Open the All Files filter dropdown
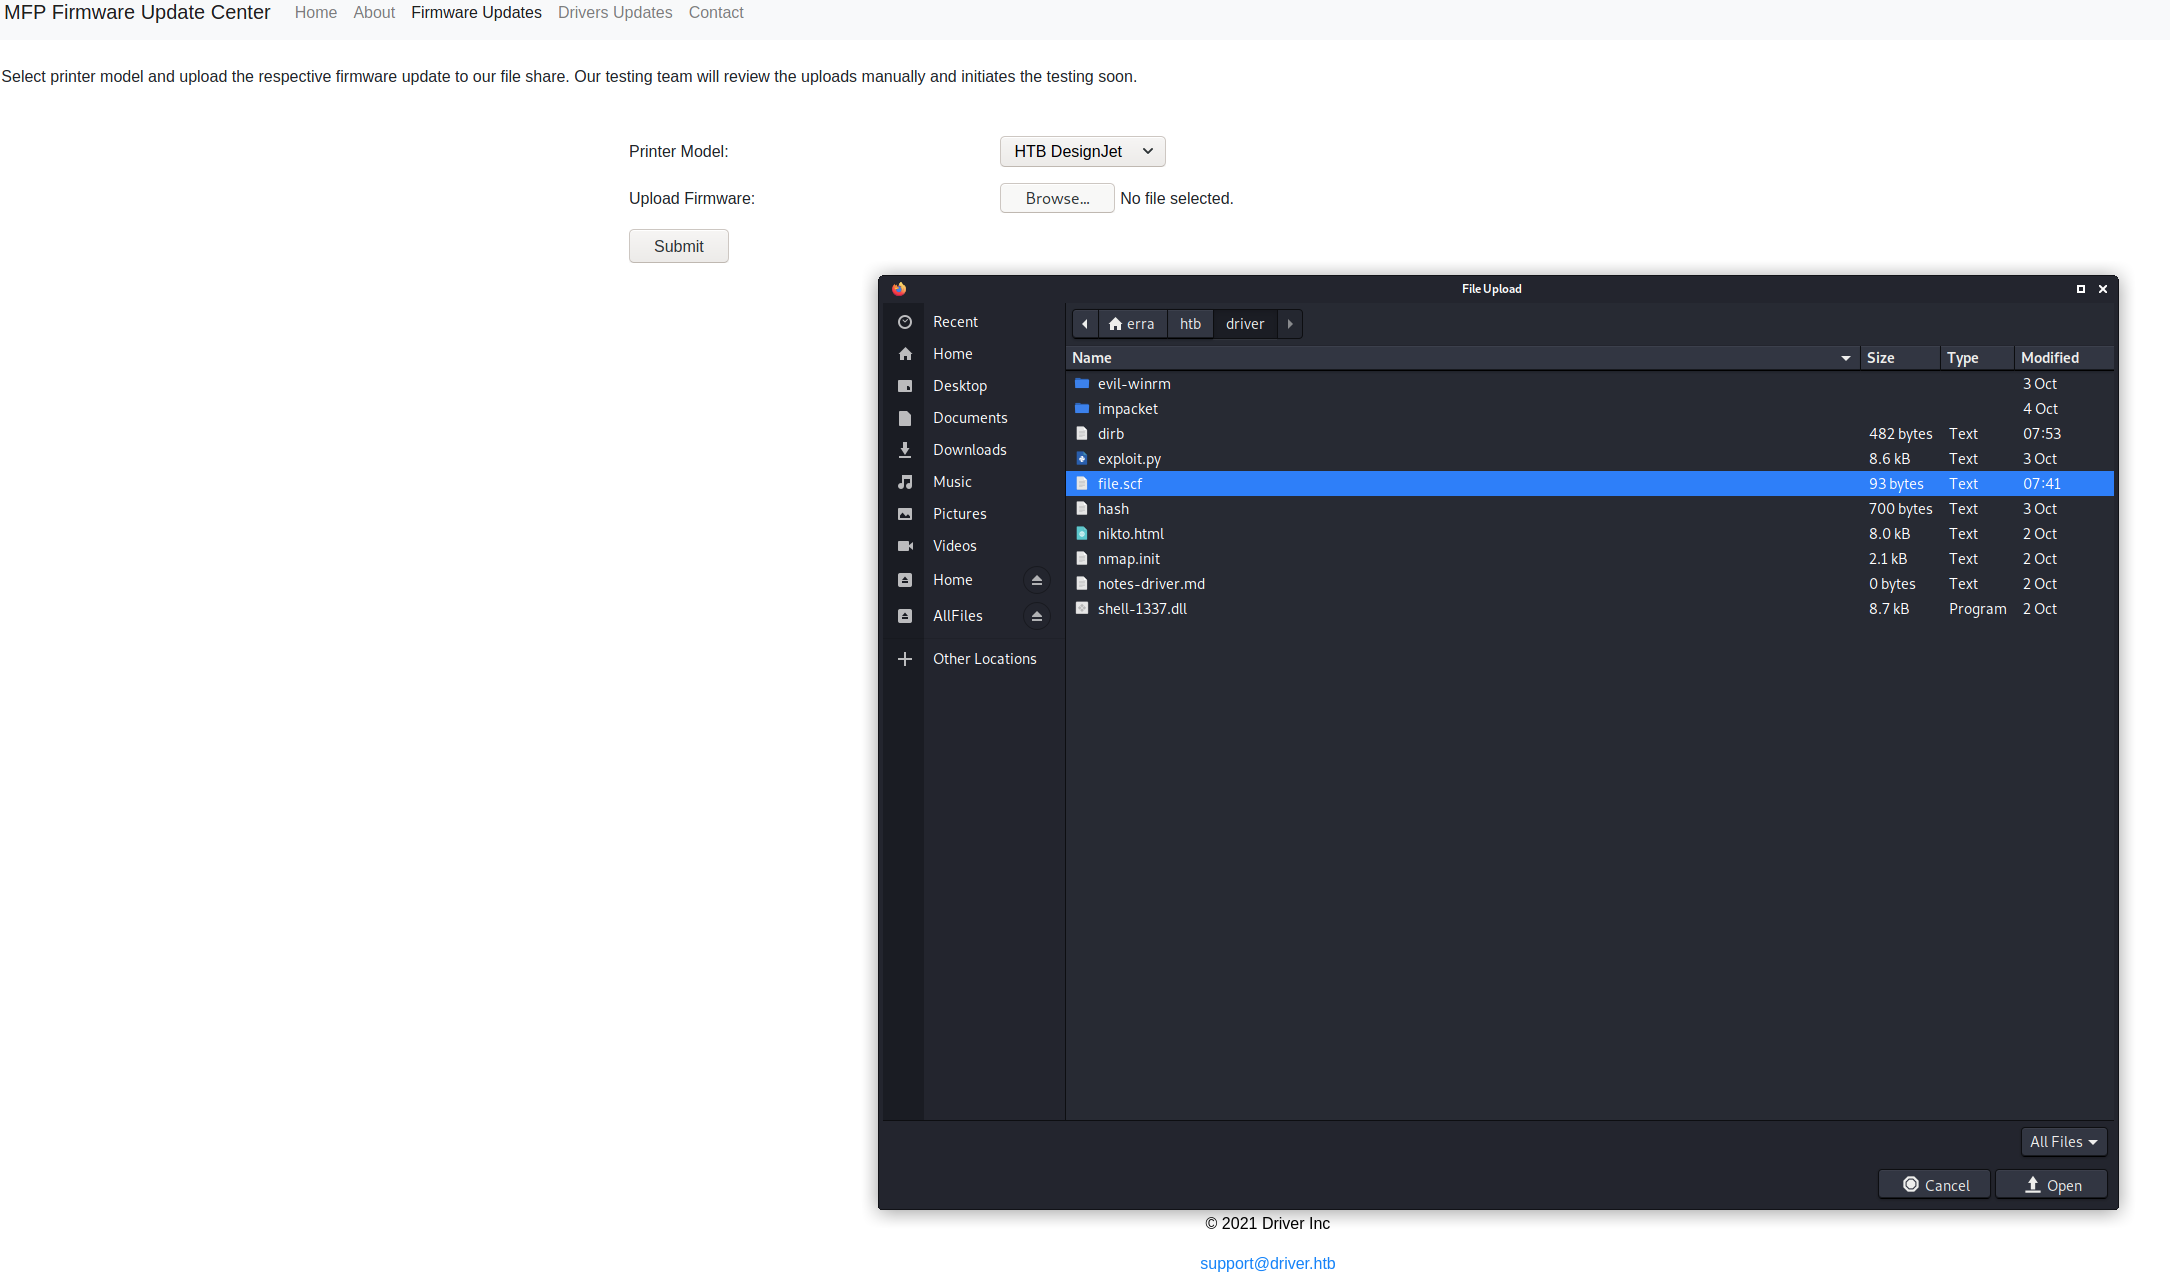The height and width of the screenshot is (1286, 2170). 2063,1142
